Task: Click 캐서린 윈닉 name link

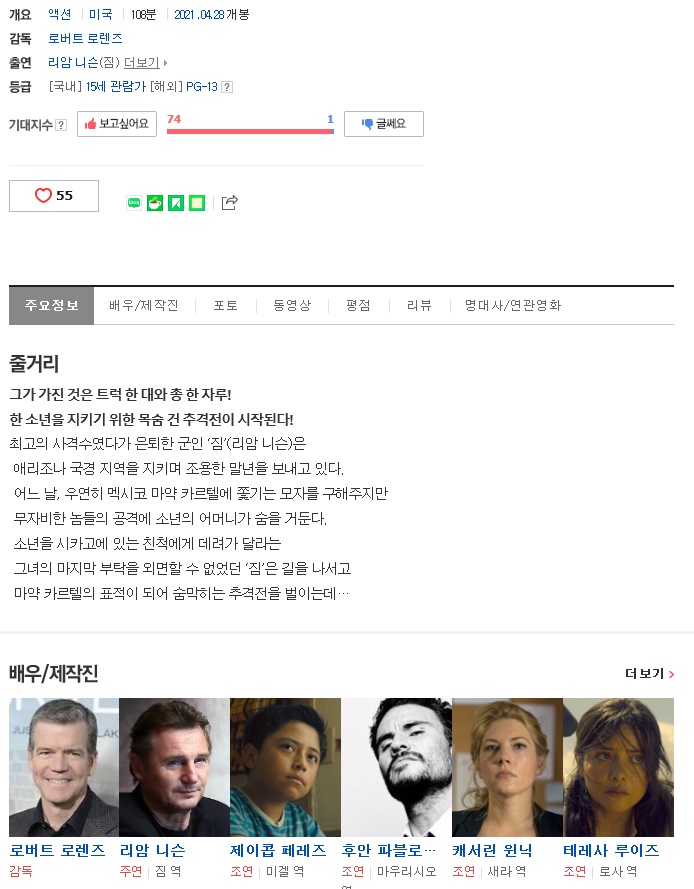Action: 492,850
